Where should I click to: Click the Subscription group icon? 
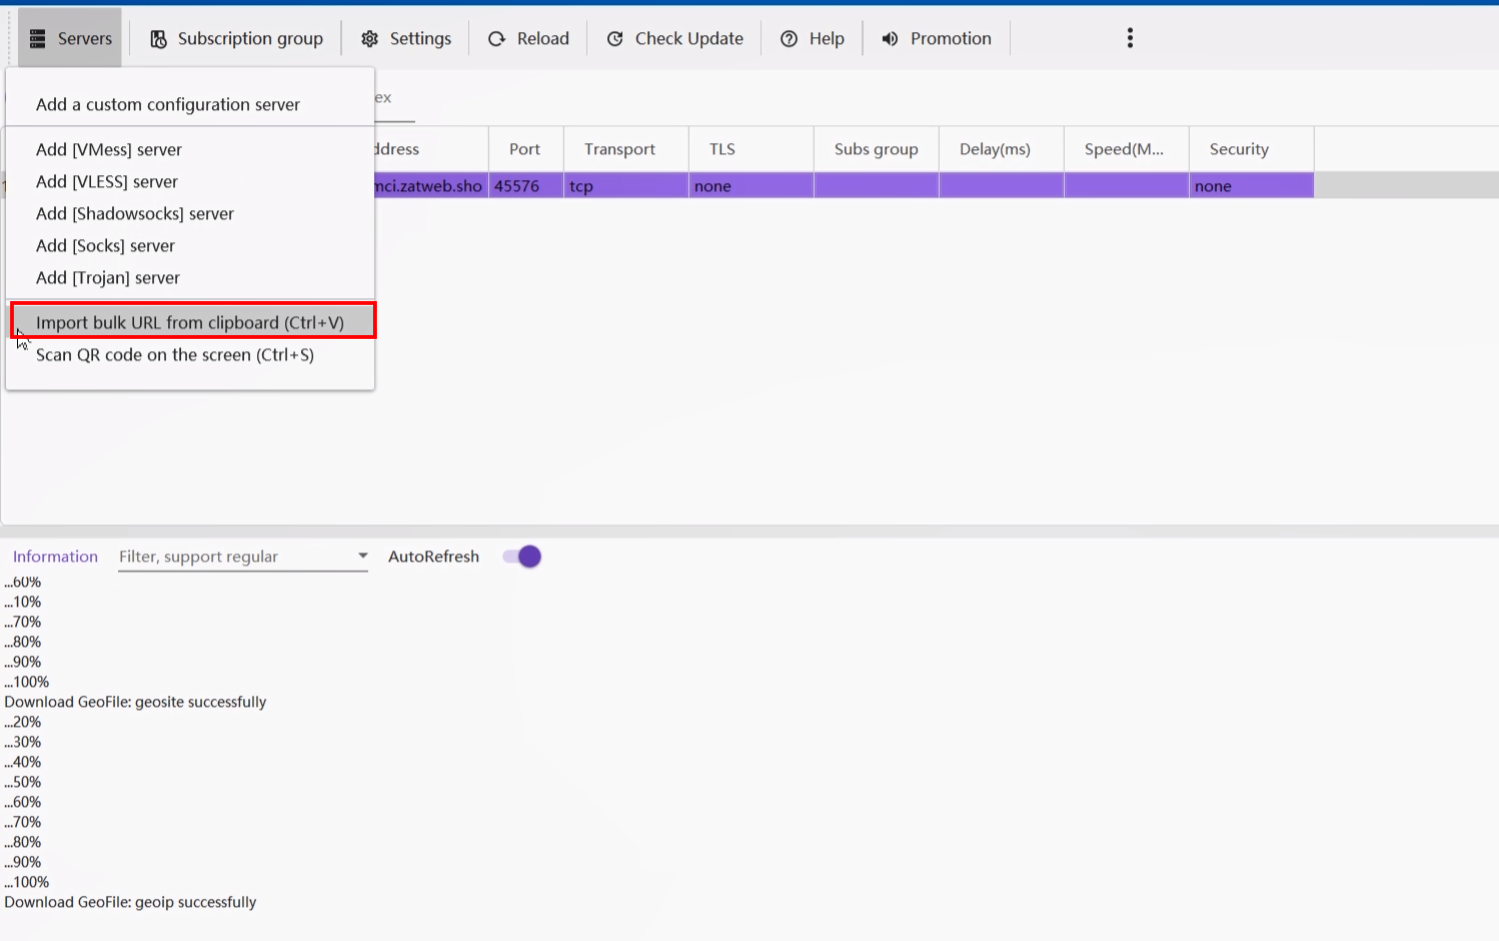(x=158, y=39)
